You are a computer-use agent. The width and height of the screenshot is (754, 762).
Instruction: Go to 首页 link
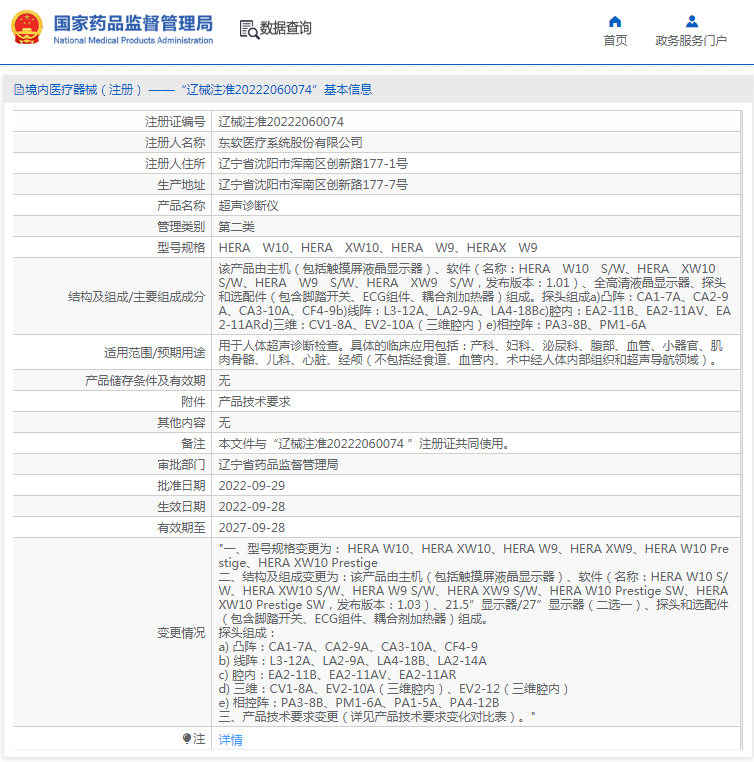(615, 40)
